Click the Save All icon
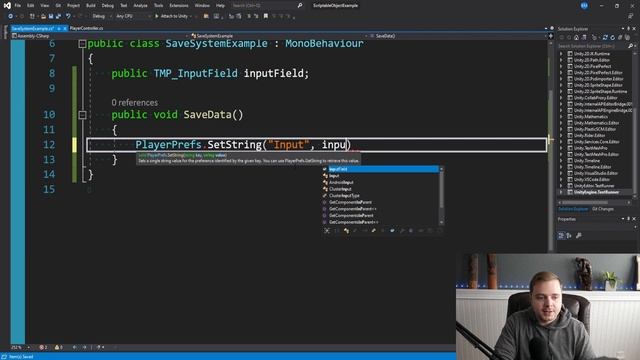 (58, 16)
